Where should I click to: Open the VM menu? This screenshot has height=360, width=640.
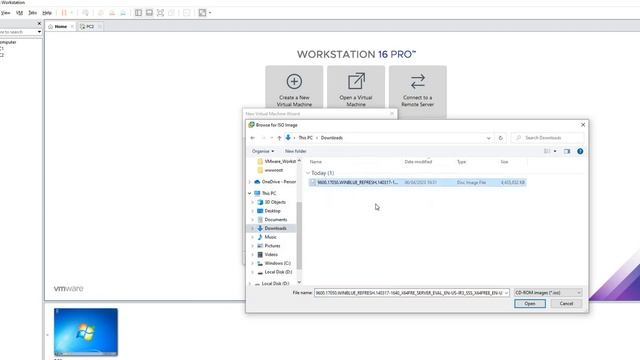pos(19,13)
